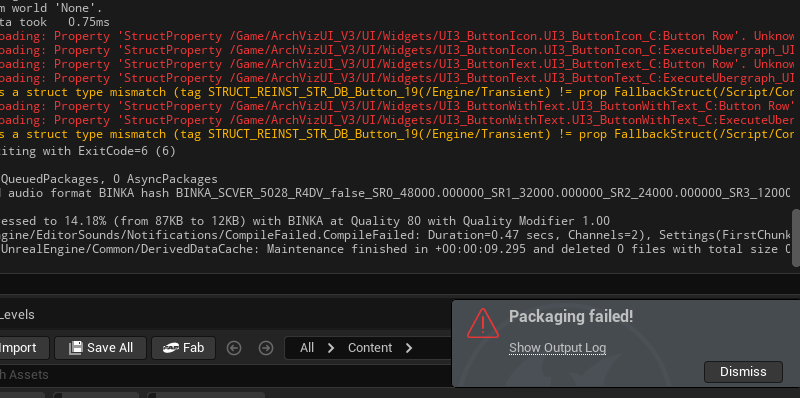Click the output log vertical scrollbar
Viewport: 800px width, 398px height.
point(795,238)
